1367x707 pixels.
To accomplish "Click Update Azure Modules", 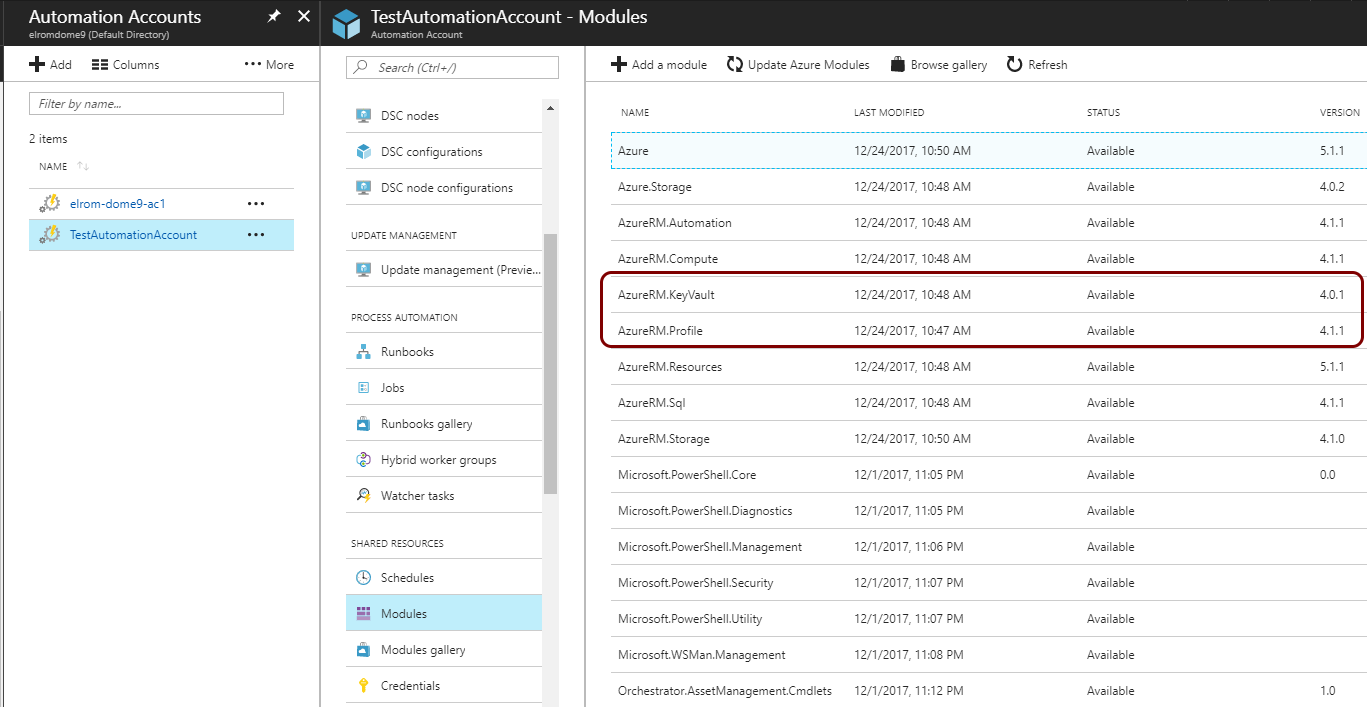I will [798, 65].
